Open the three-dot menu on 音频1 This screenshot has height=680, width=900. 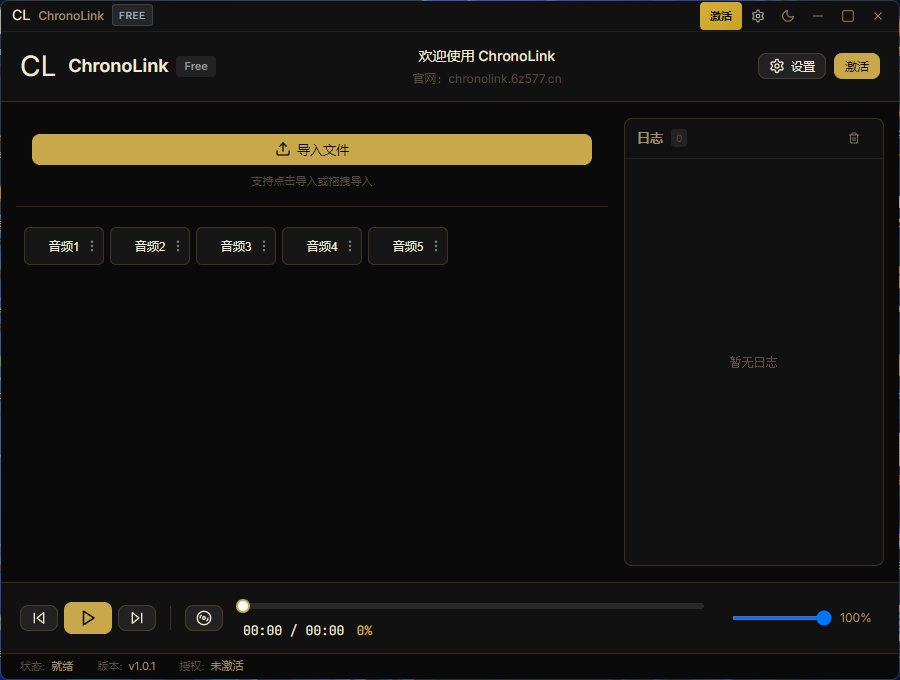(x=92, y=246)
